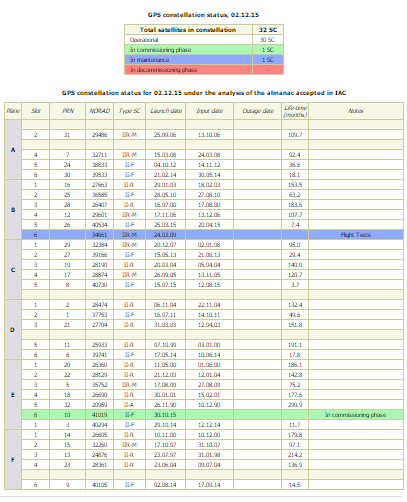The width and height of the screenshot is (407, 502).
Task: Click the 'Operational' row label
Action: click(144, 40)
